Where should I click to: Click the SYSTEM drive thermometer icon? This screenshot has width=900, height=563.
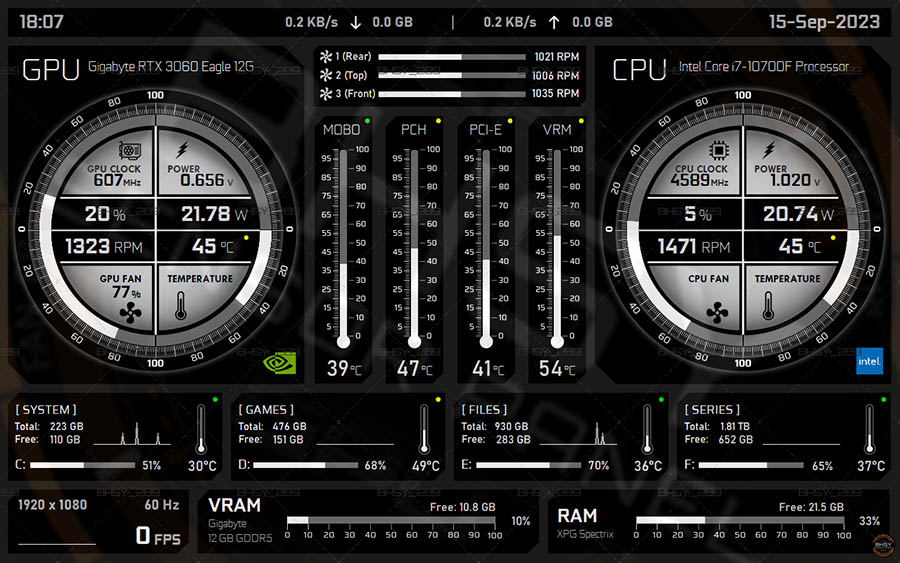201,429
